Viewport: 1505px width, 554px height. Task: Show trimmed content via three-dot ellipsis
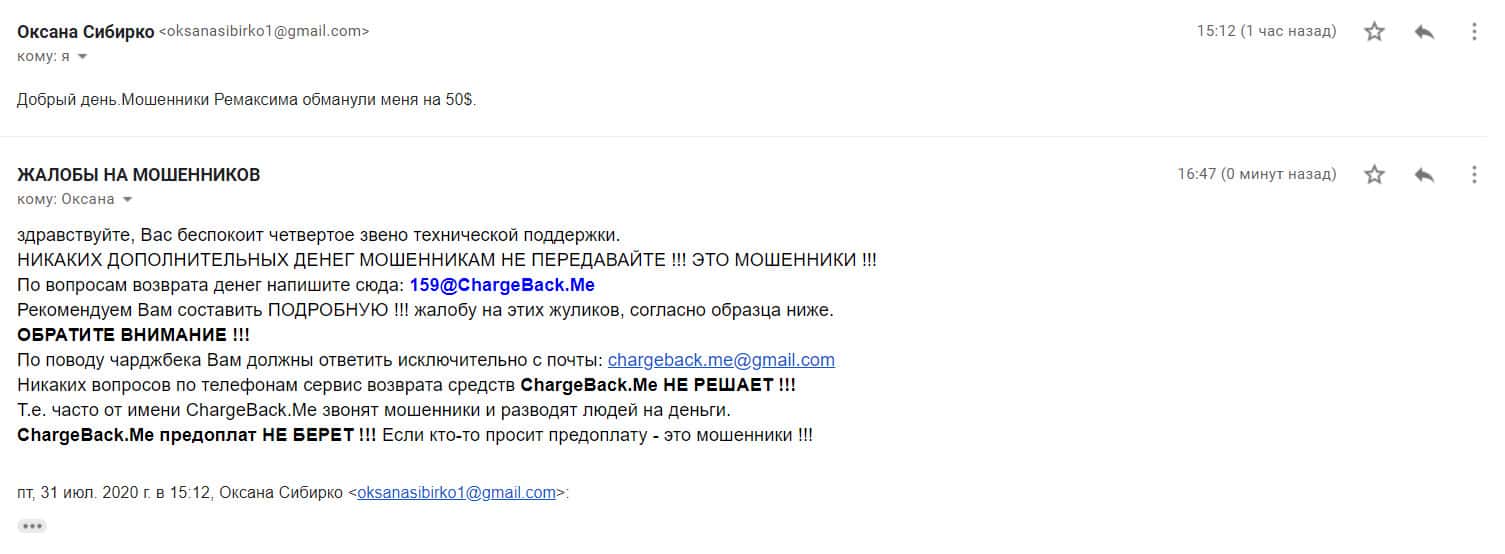32,525
